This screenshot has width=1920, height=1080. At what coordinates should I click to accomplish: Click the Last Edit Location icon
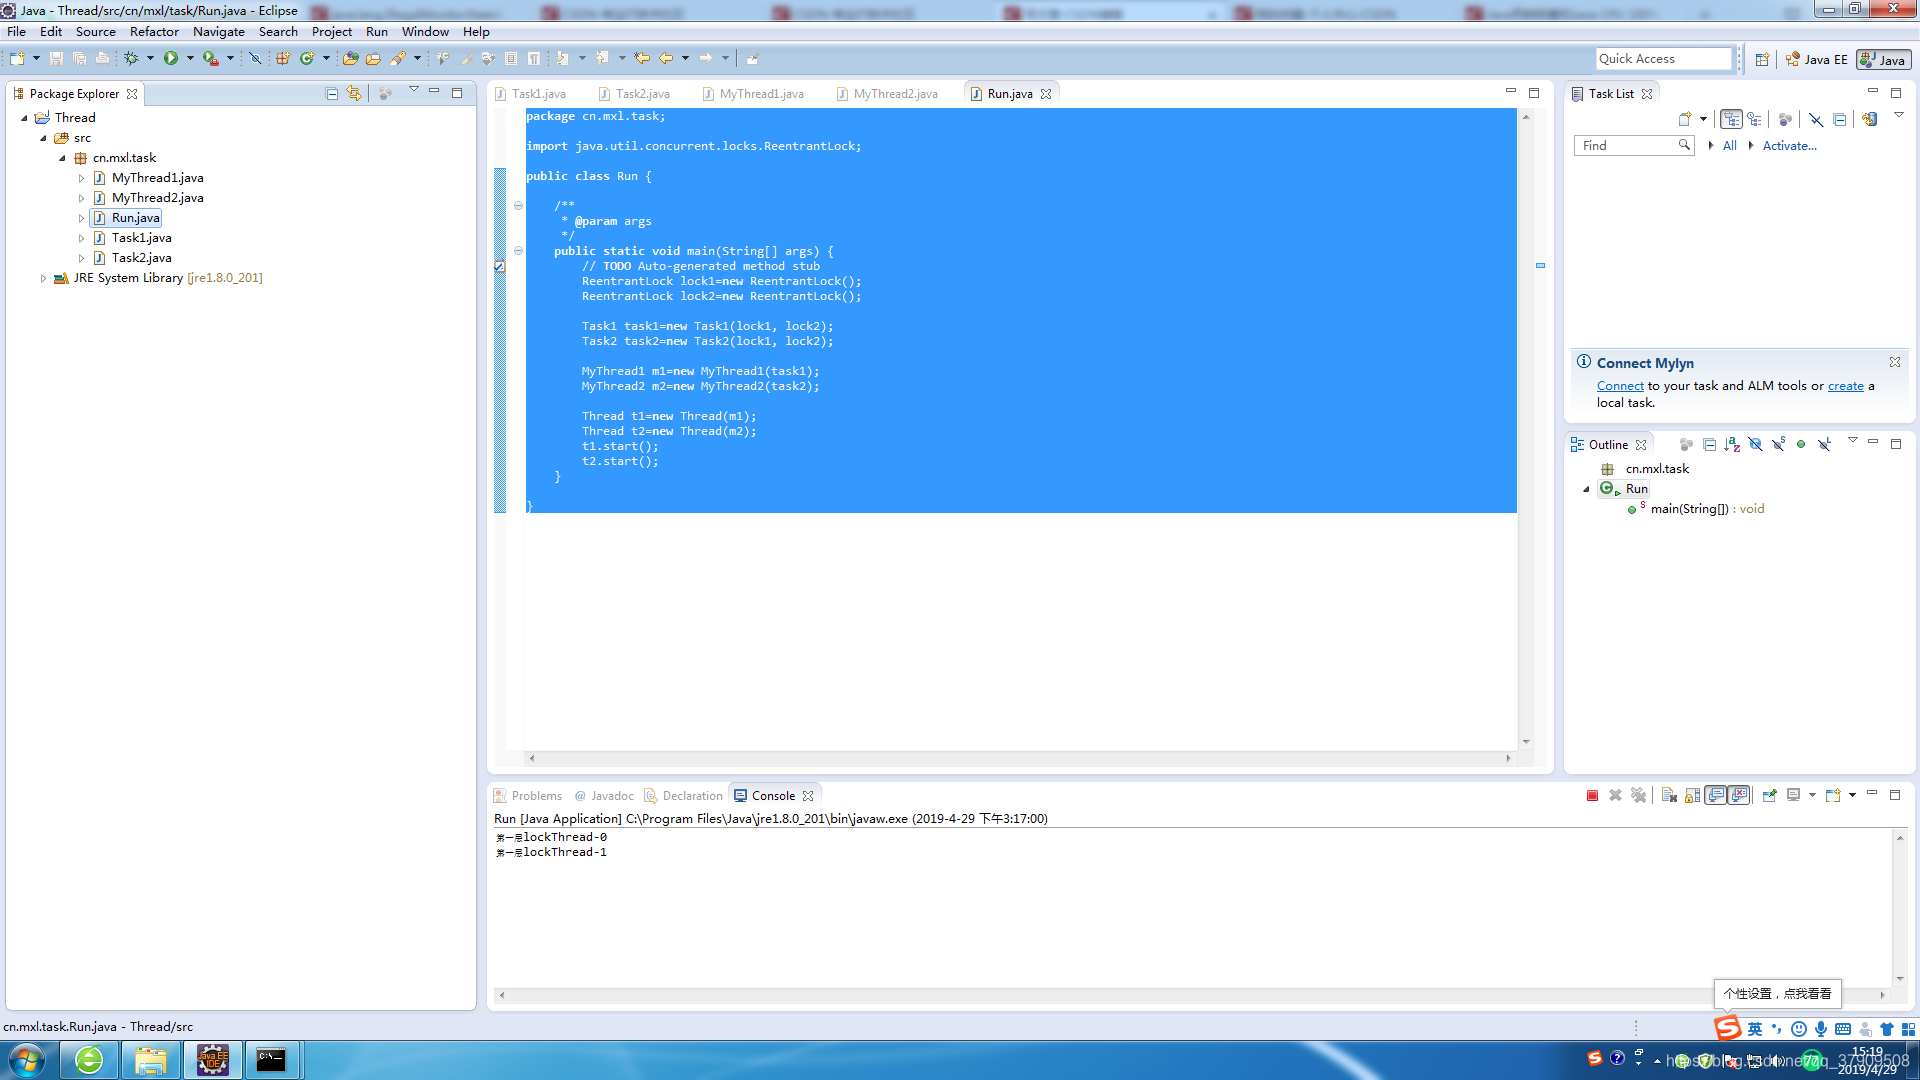click(642, 59)
